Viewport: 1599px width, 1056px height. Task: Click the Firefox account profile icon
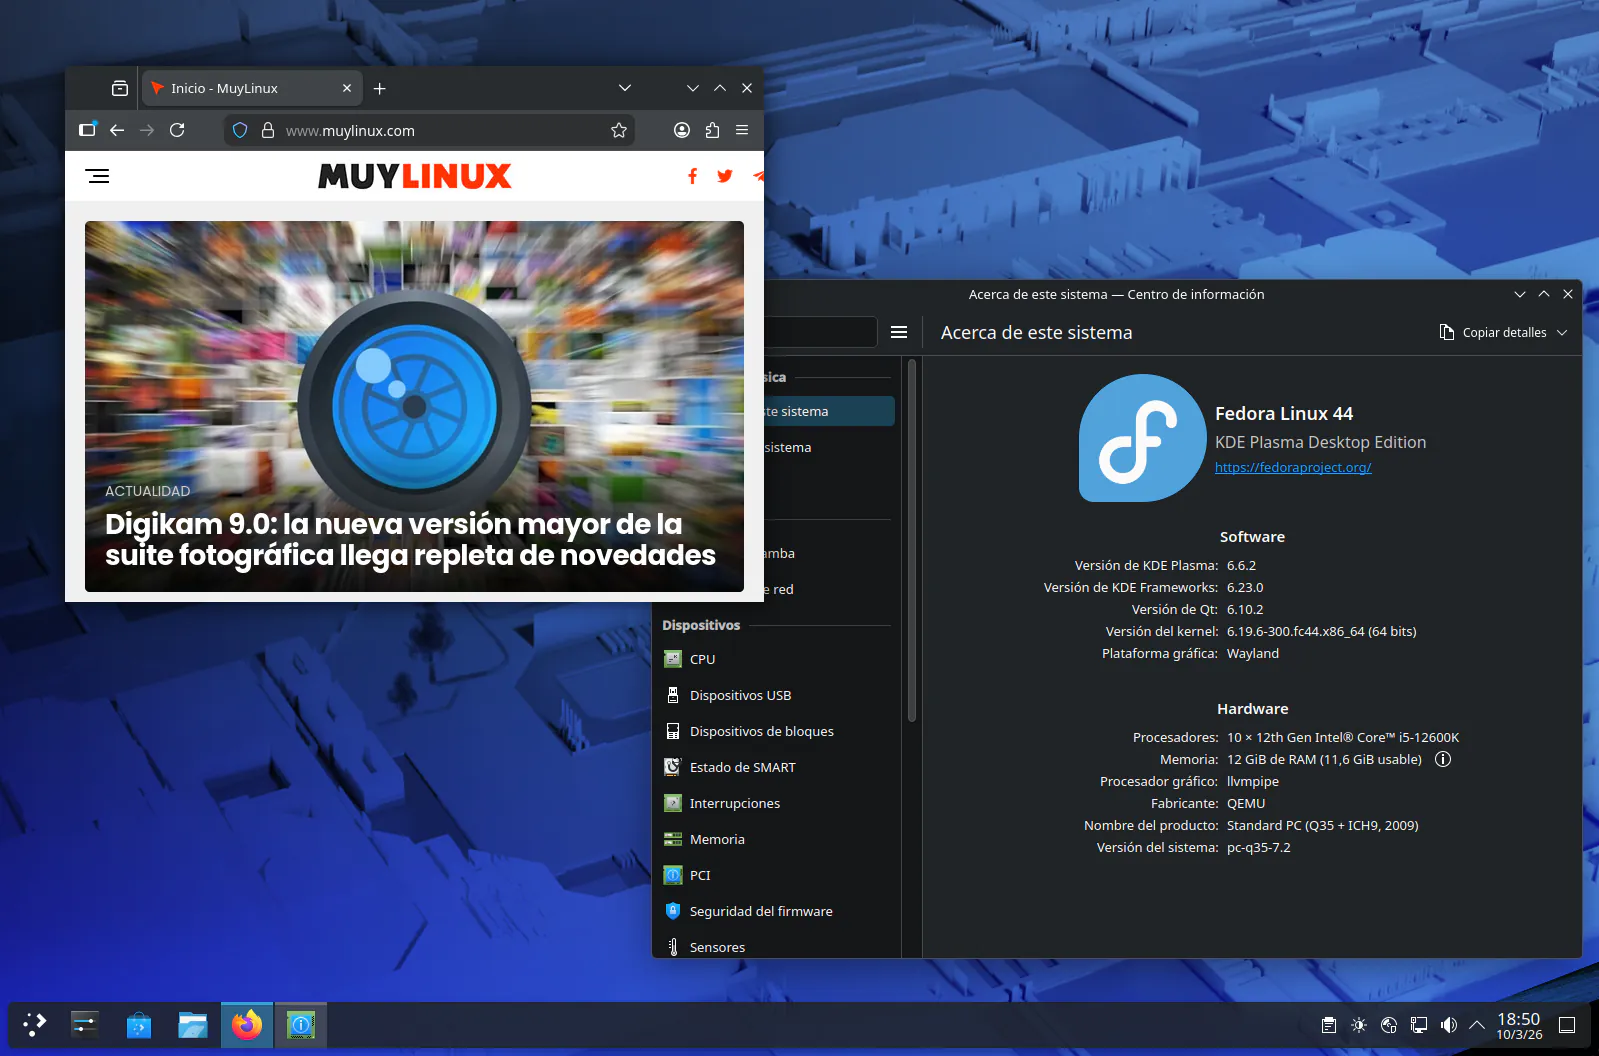point(682,130)
